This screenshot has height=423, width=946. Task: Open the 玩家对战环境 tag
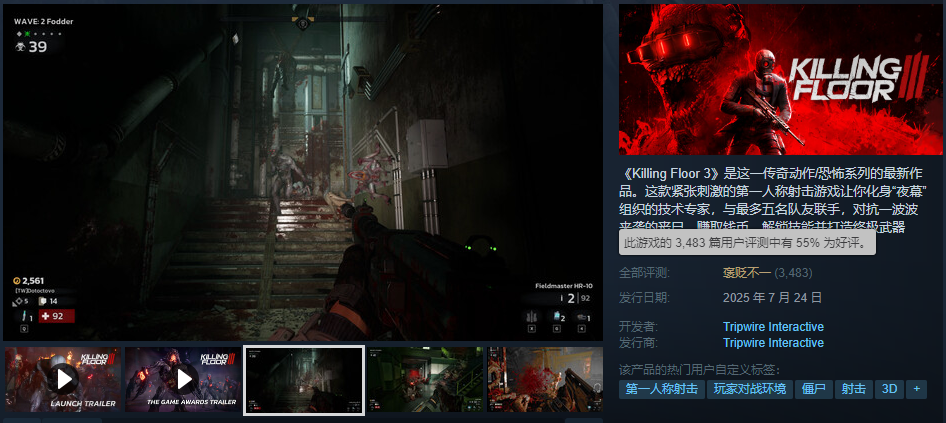(749, 389)
